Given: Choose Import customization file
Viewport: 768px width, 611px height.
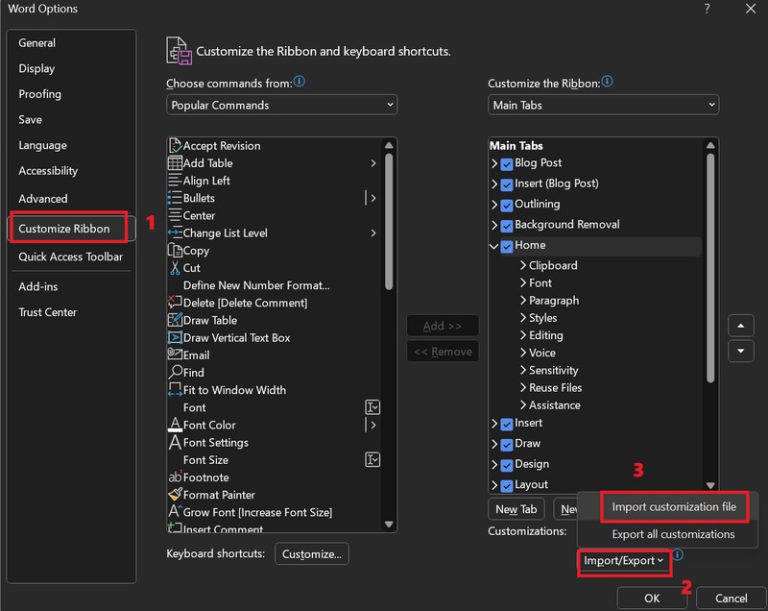Looking at the screenshot, I should 673,507.
